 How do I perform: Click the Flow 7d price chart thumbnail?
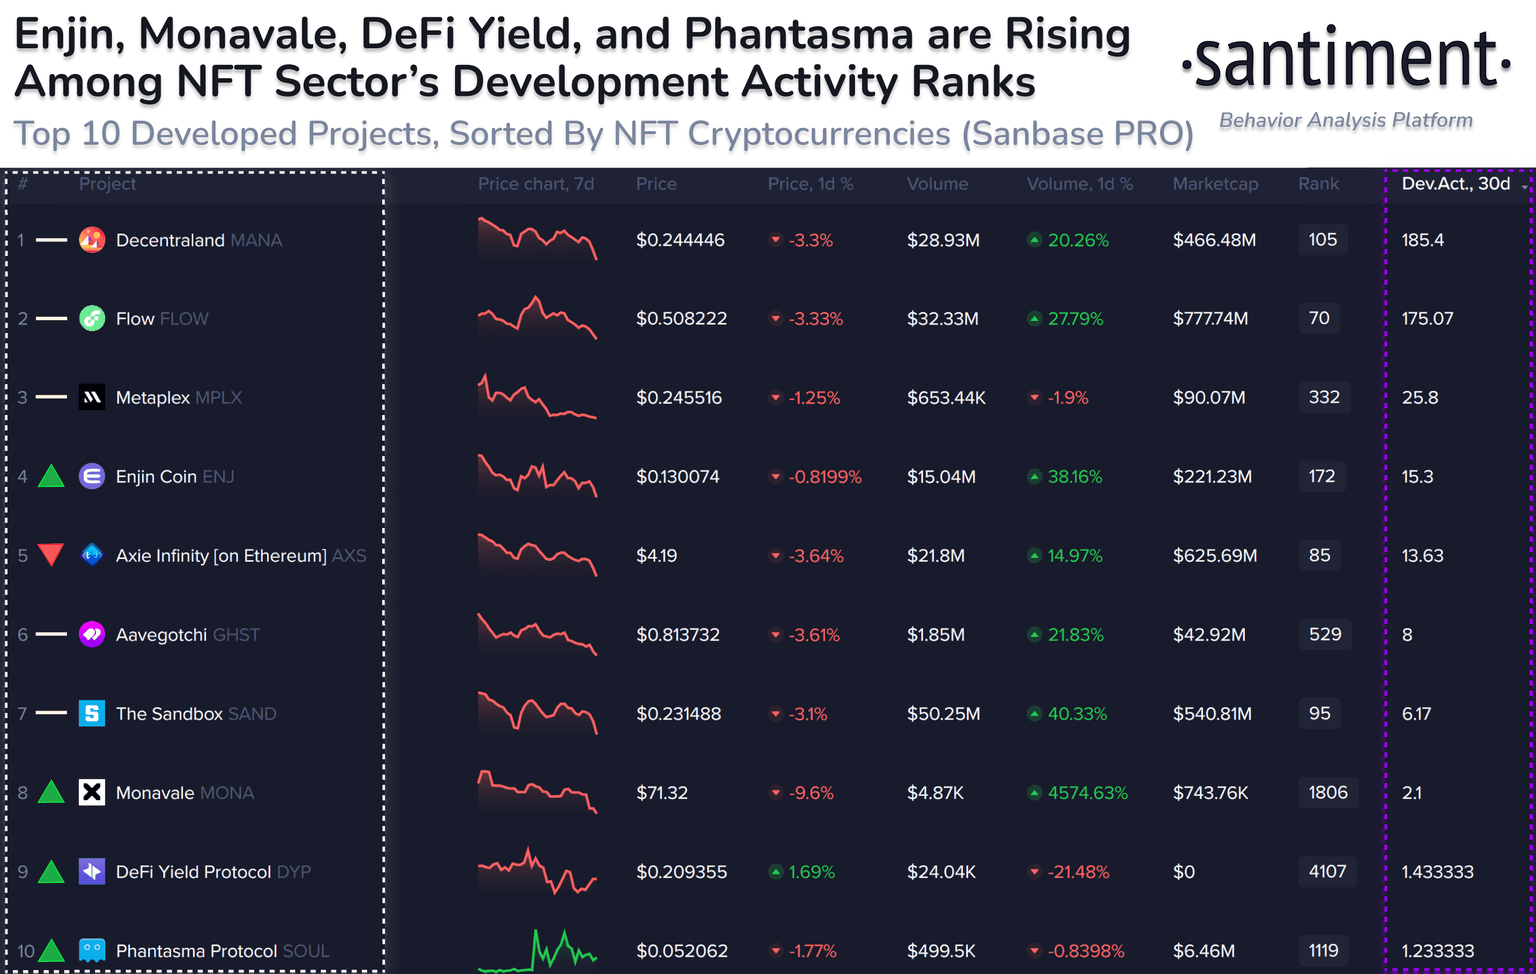coord(537,318)
